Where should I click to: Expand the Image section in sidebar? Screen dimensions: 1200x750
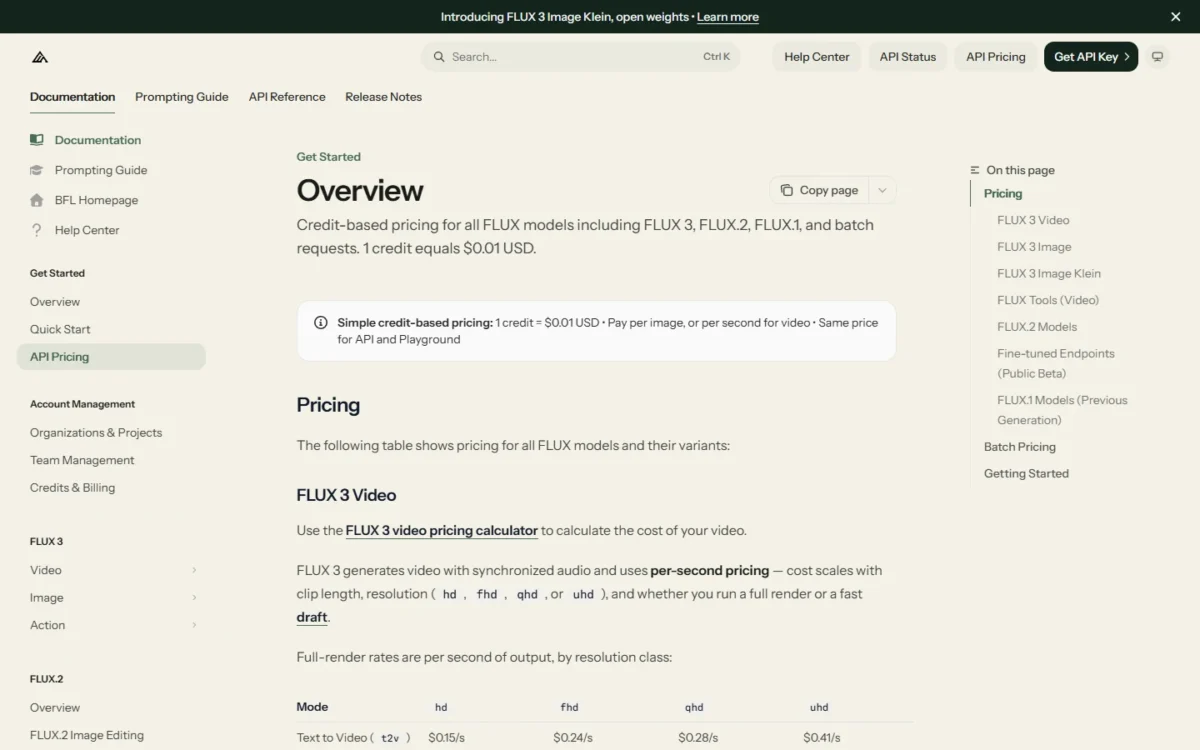click(x=194, y=598)
